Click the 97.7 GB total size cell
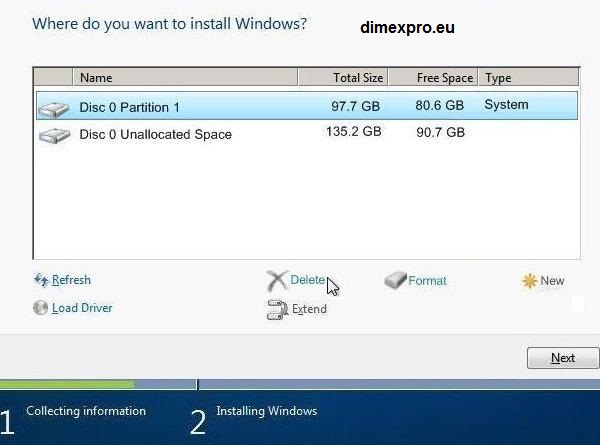Viewport: 600px width, 445px height. (x=355, y=106)
